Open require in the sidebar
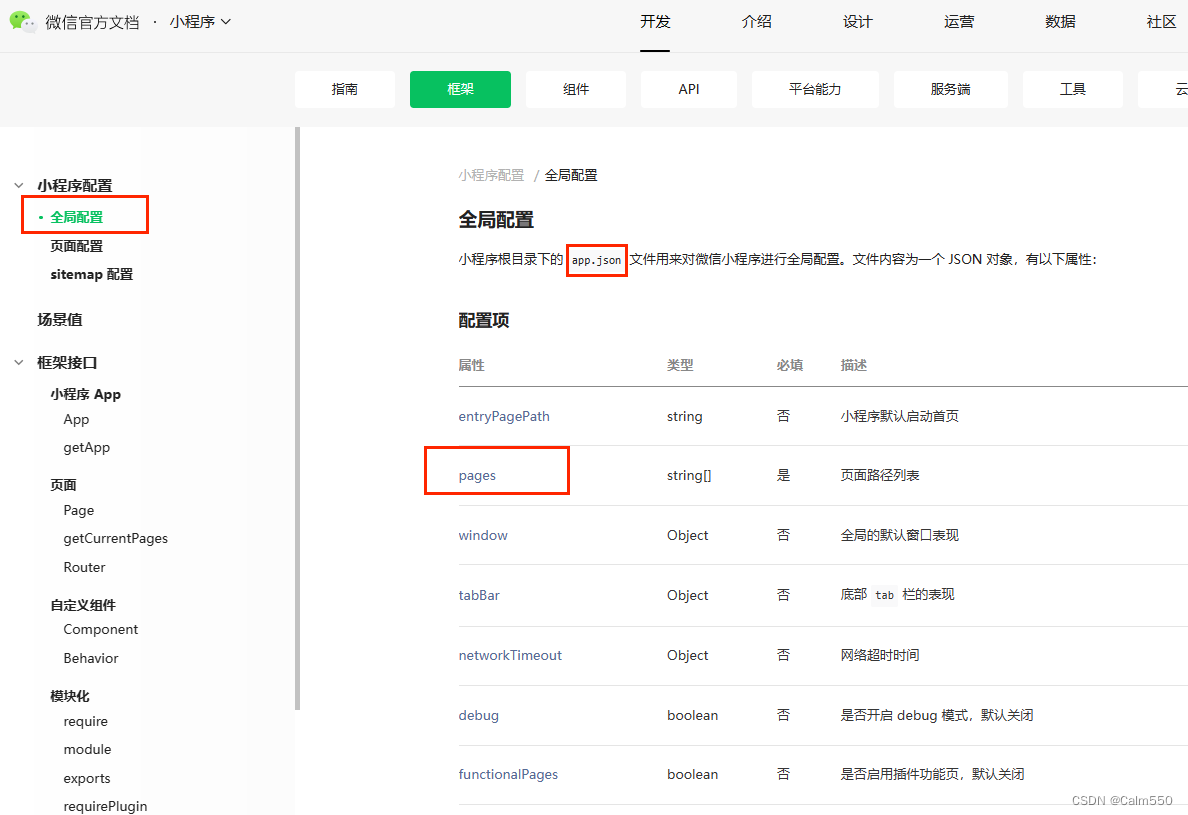Image resolution: width=1188 pixels, height=815 pixels. click(x=86, y=721)
